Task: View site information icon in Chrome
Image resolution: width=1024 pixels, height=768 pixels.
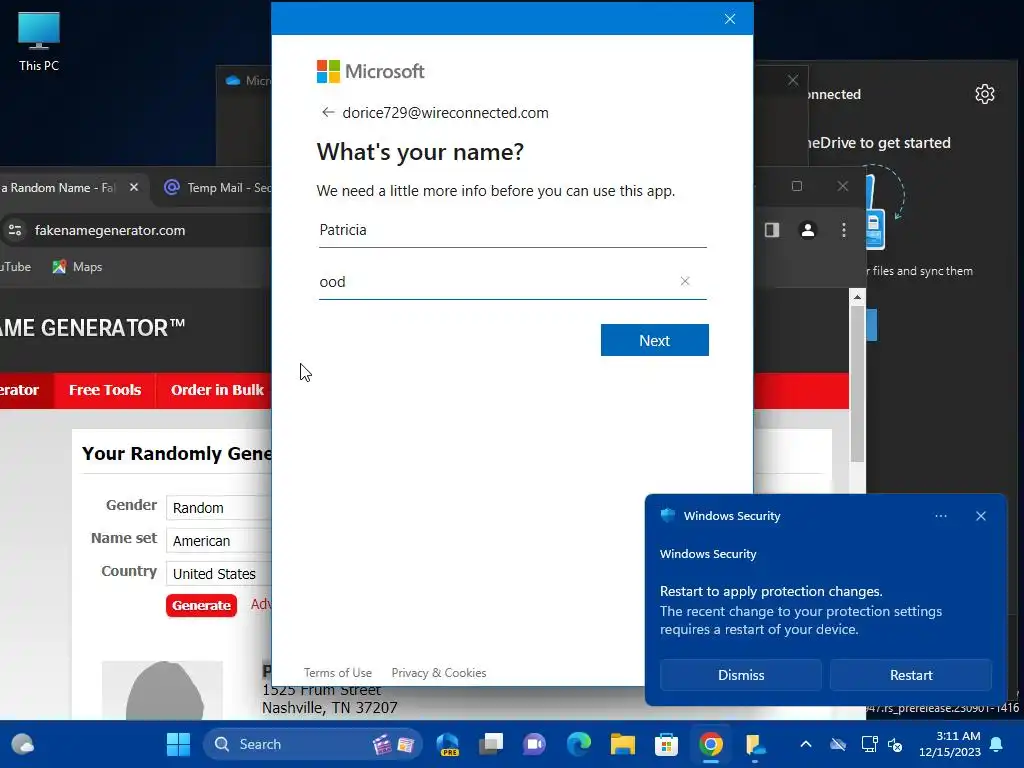Action: (x=15, y=230)
